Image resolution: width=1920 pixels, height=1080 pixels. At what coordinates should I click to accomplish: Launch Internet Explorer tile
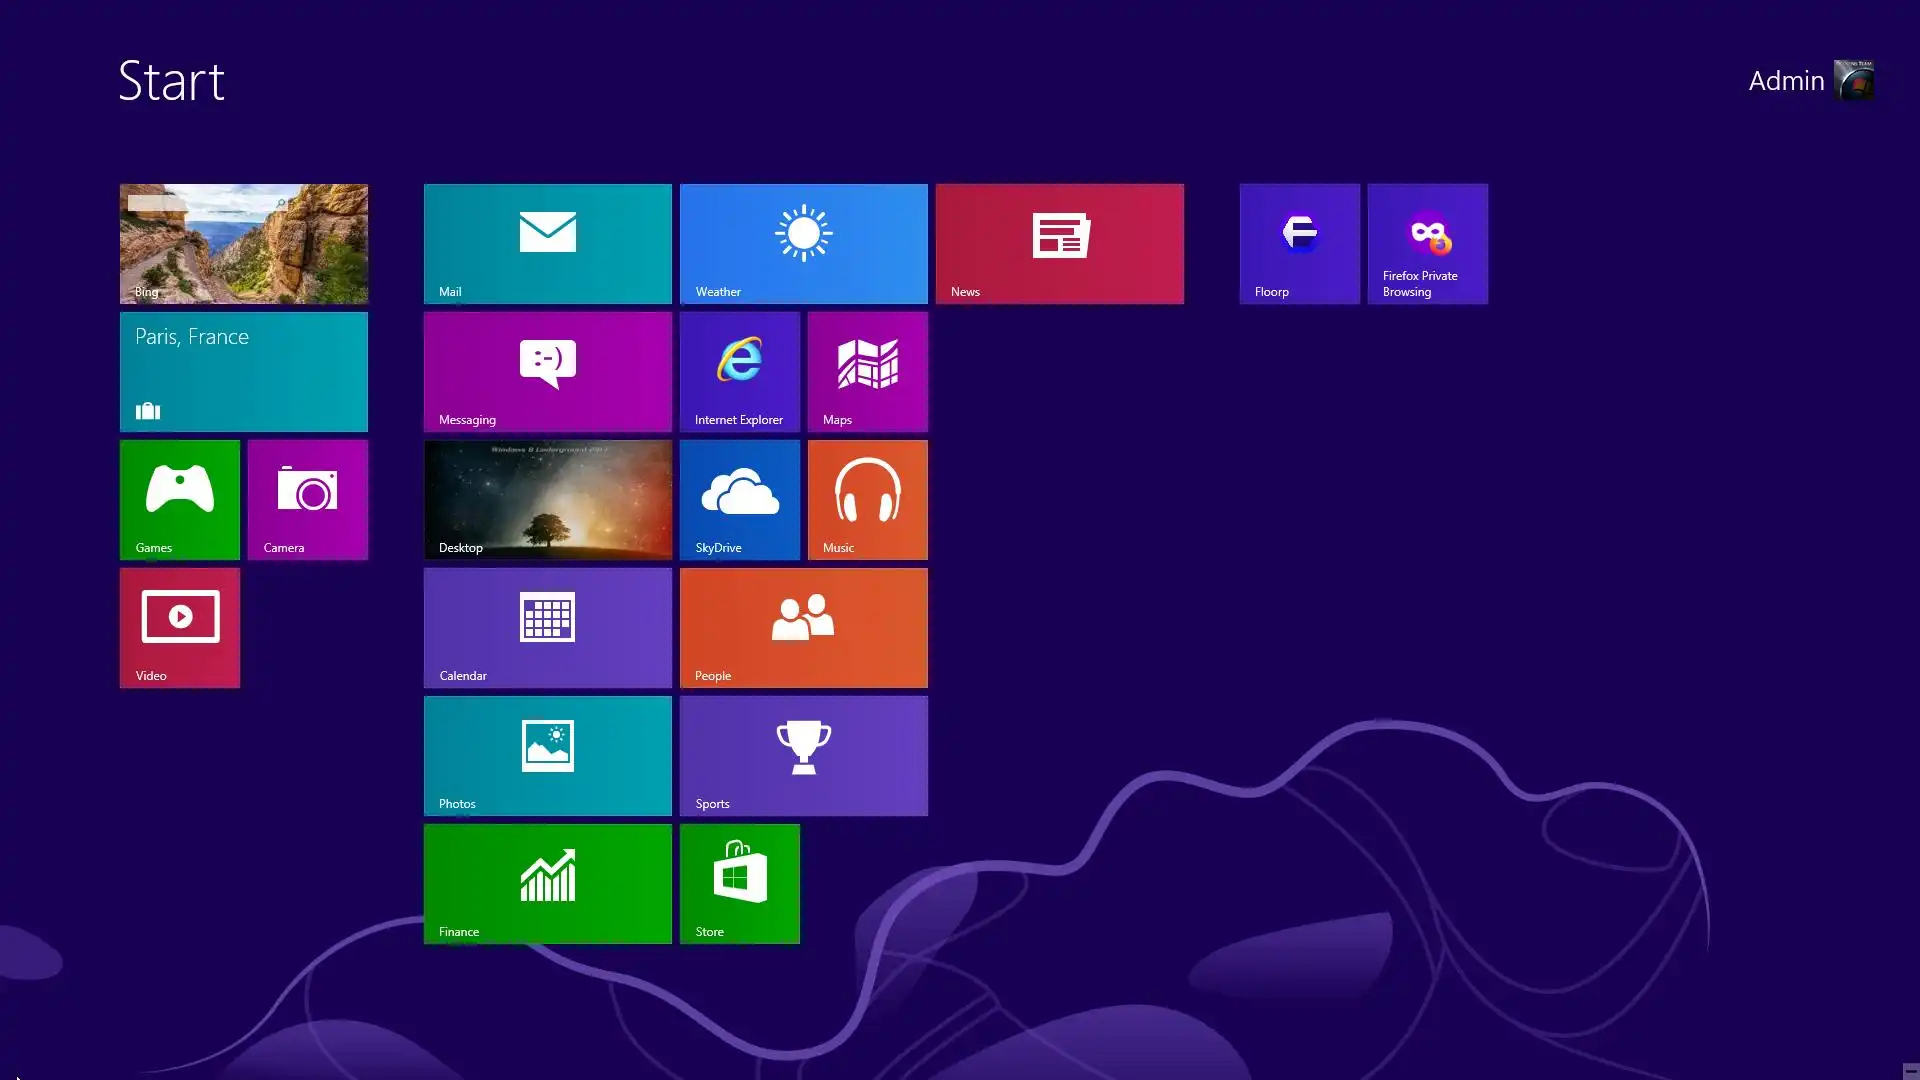click(739, 371)
